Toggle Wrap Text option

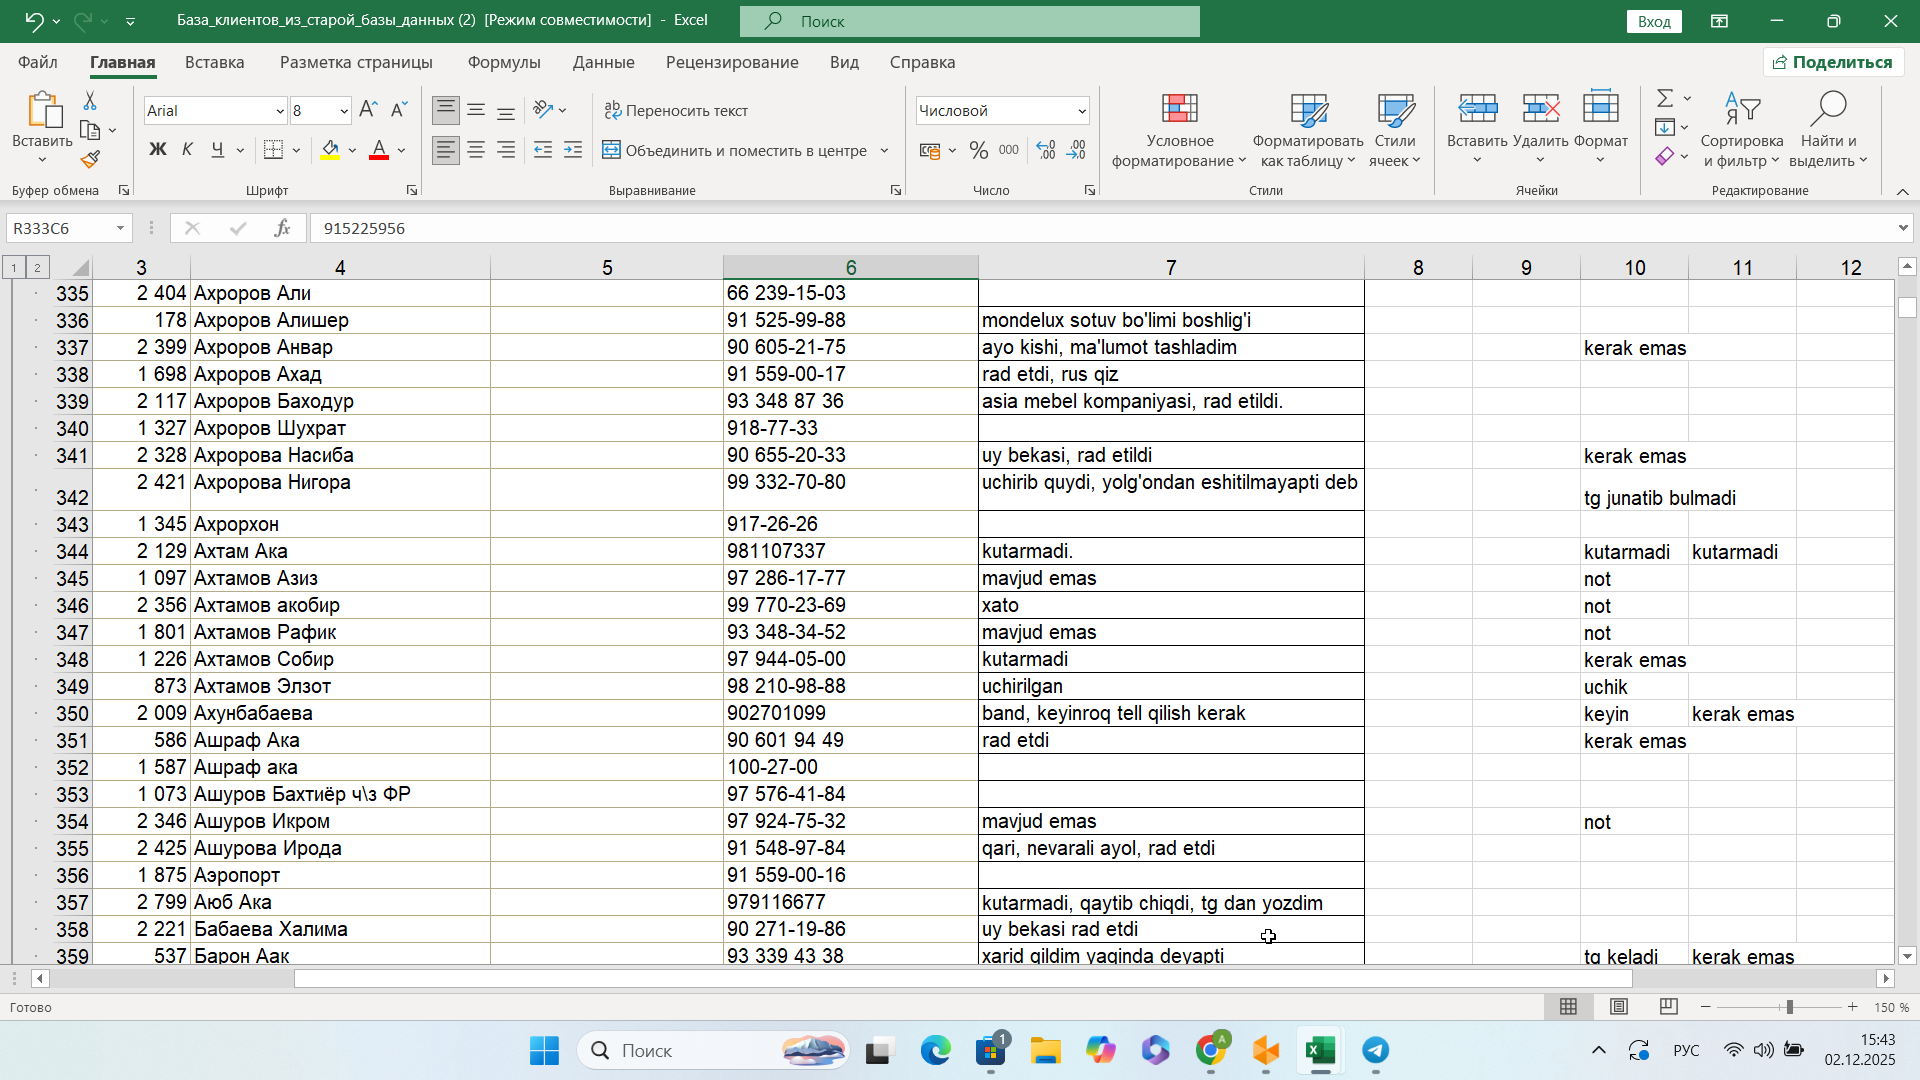pos(676,110)
